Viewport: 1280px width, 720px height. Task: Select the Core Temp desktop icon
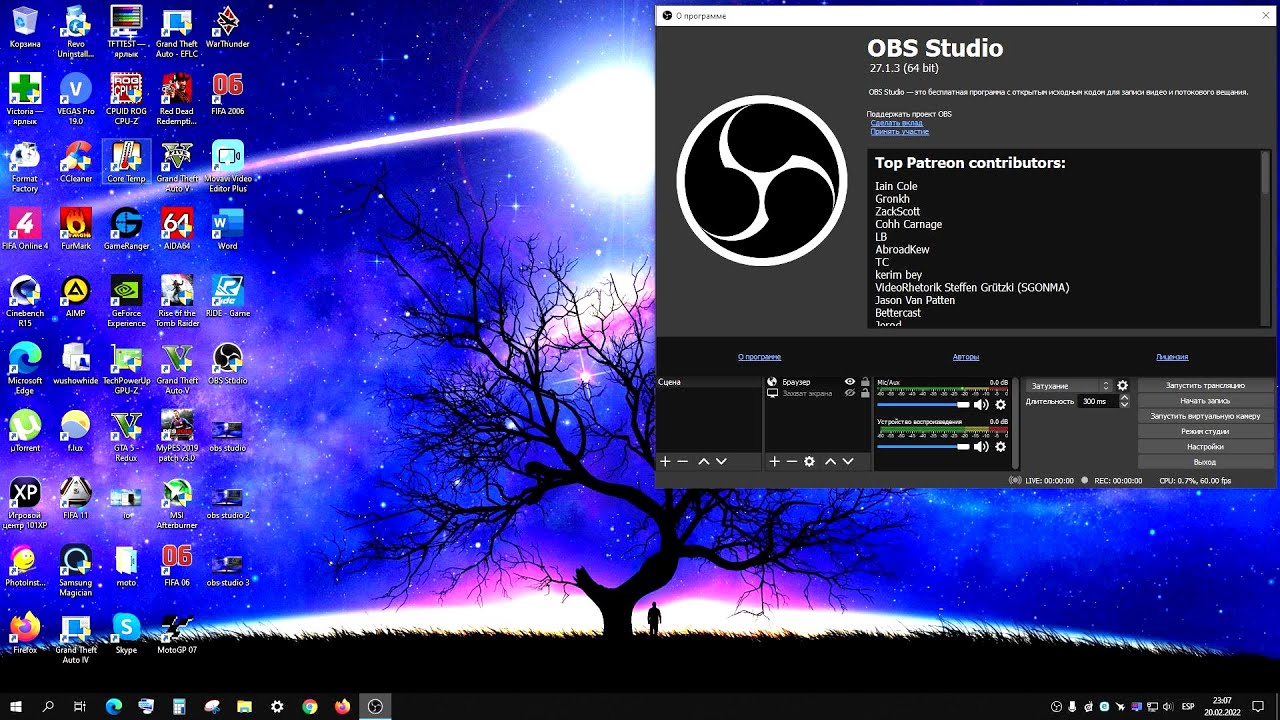click(126, 162)
